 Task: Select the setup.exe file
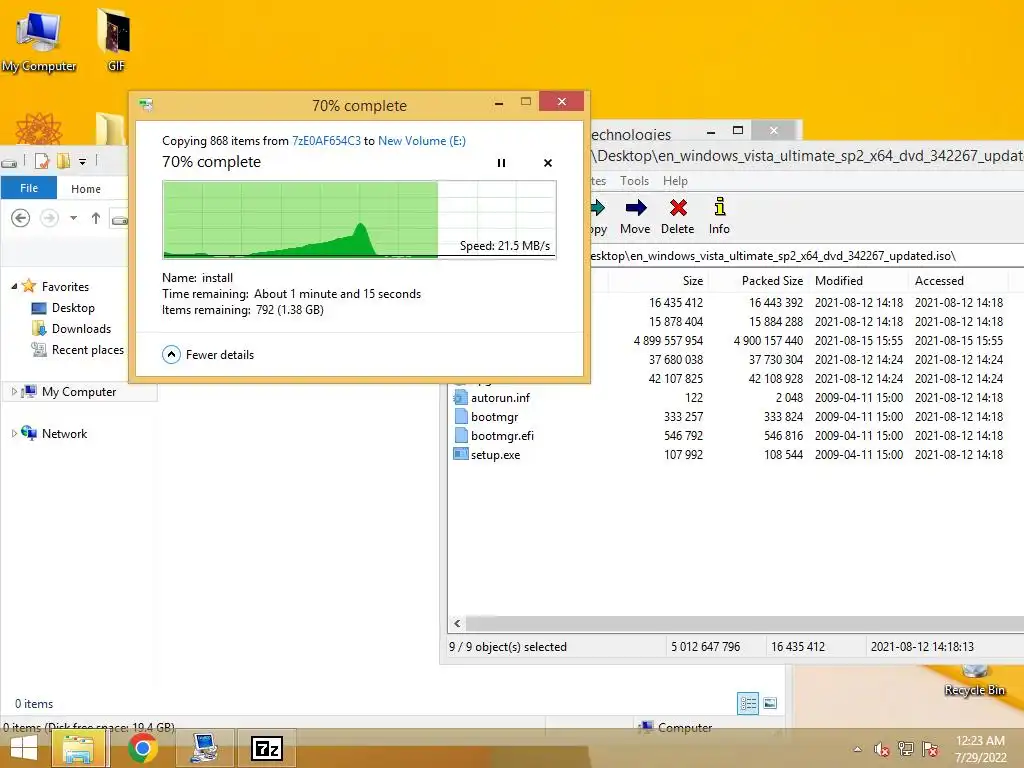click(x=495, y=455)
